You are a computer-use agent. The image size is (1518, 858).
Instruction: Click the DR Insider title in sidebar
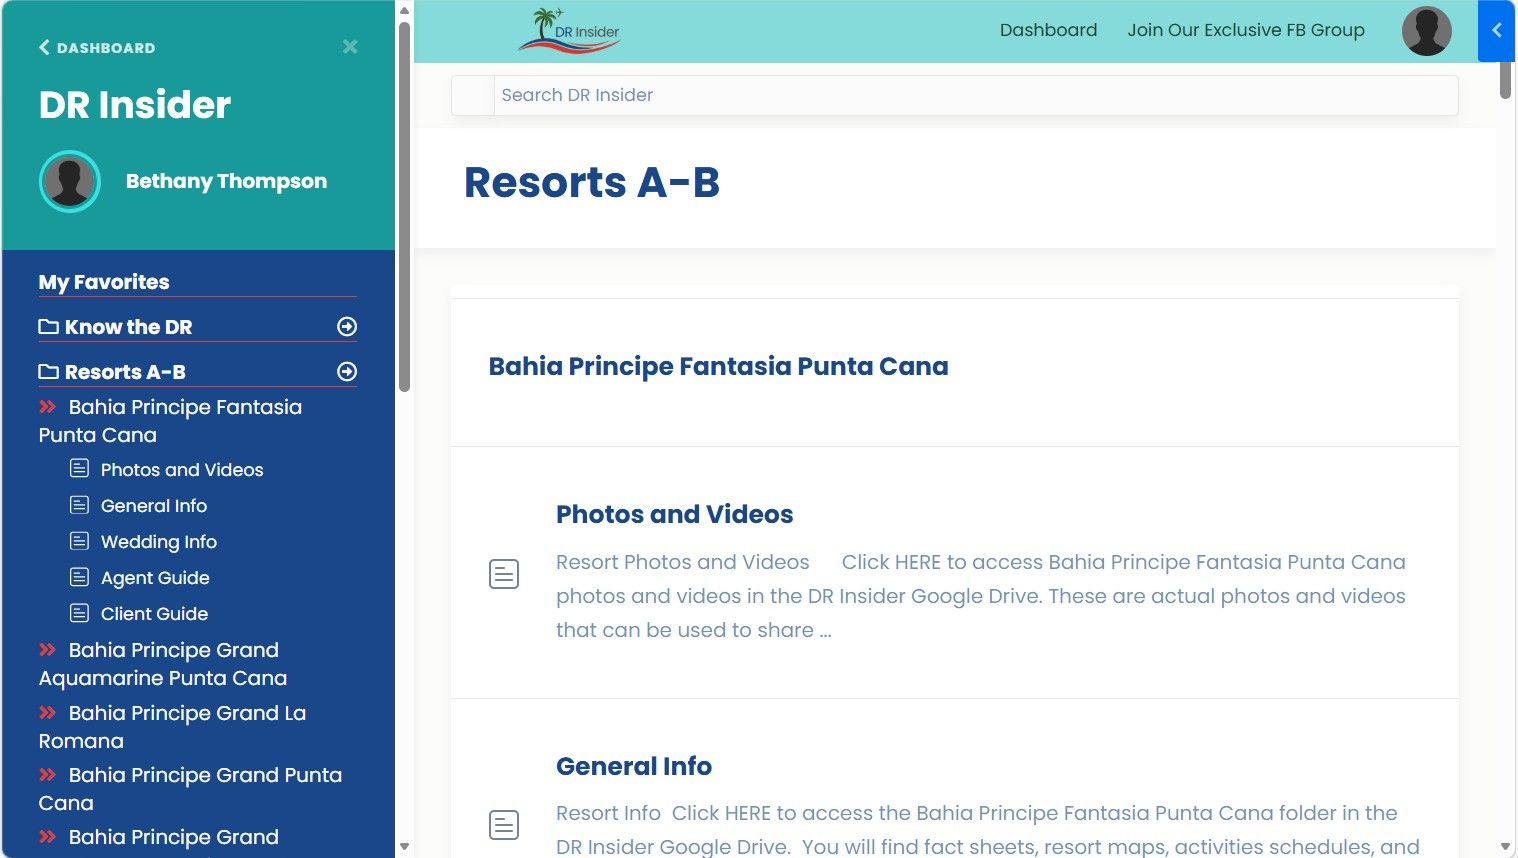[x=135, y=105]
